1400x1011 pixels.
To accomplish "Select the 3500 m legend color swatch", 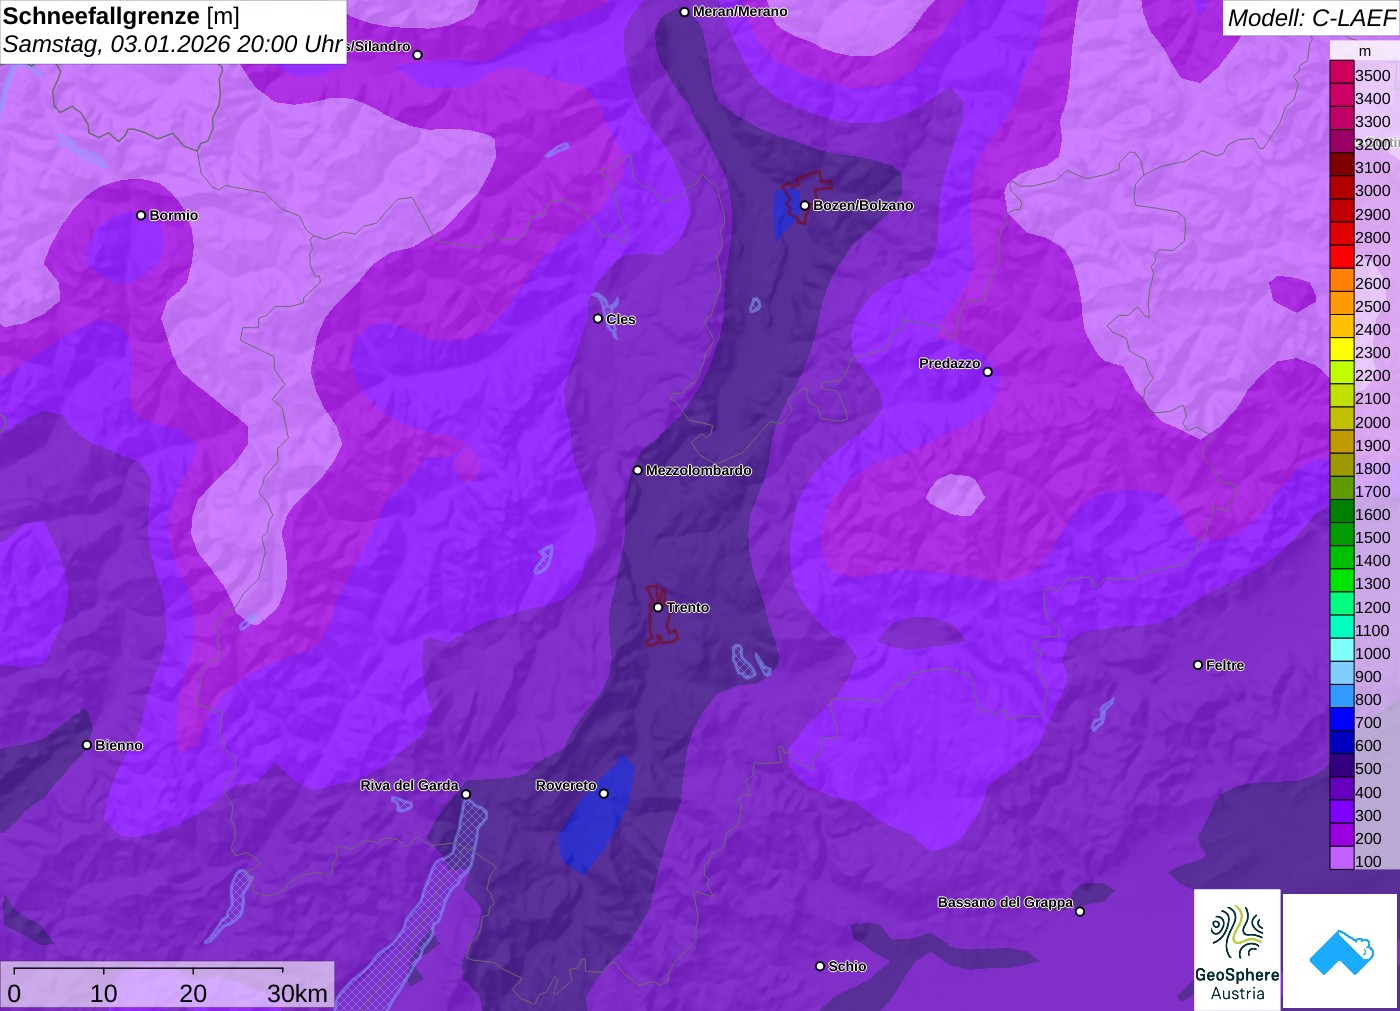I will [1341, 73].
